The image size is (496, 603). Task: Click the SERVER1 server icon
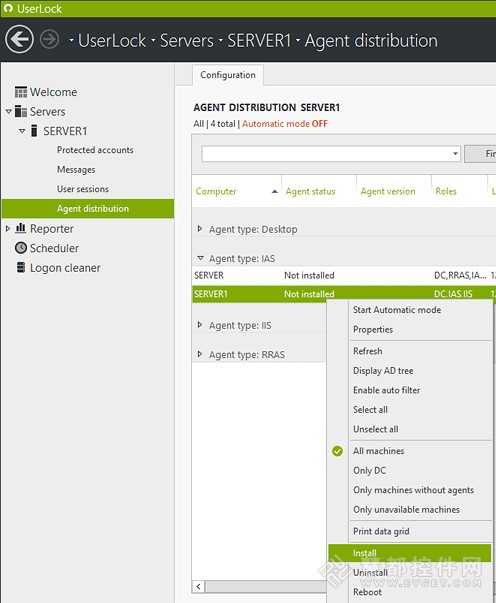click(34, 131)
